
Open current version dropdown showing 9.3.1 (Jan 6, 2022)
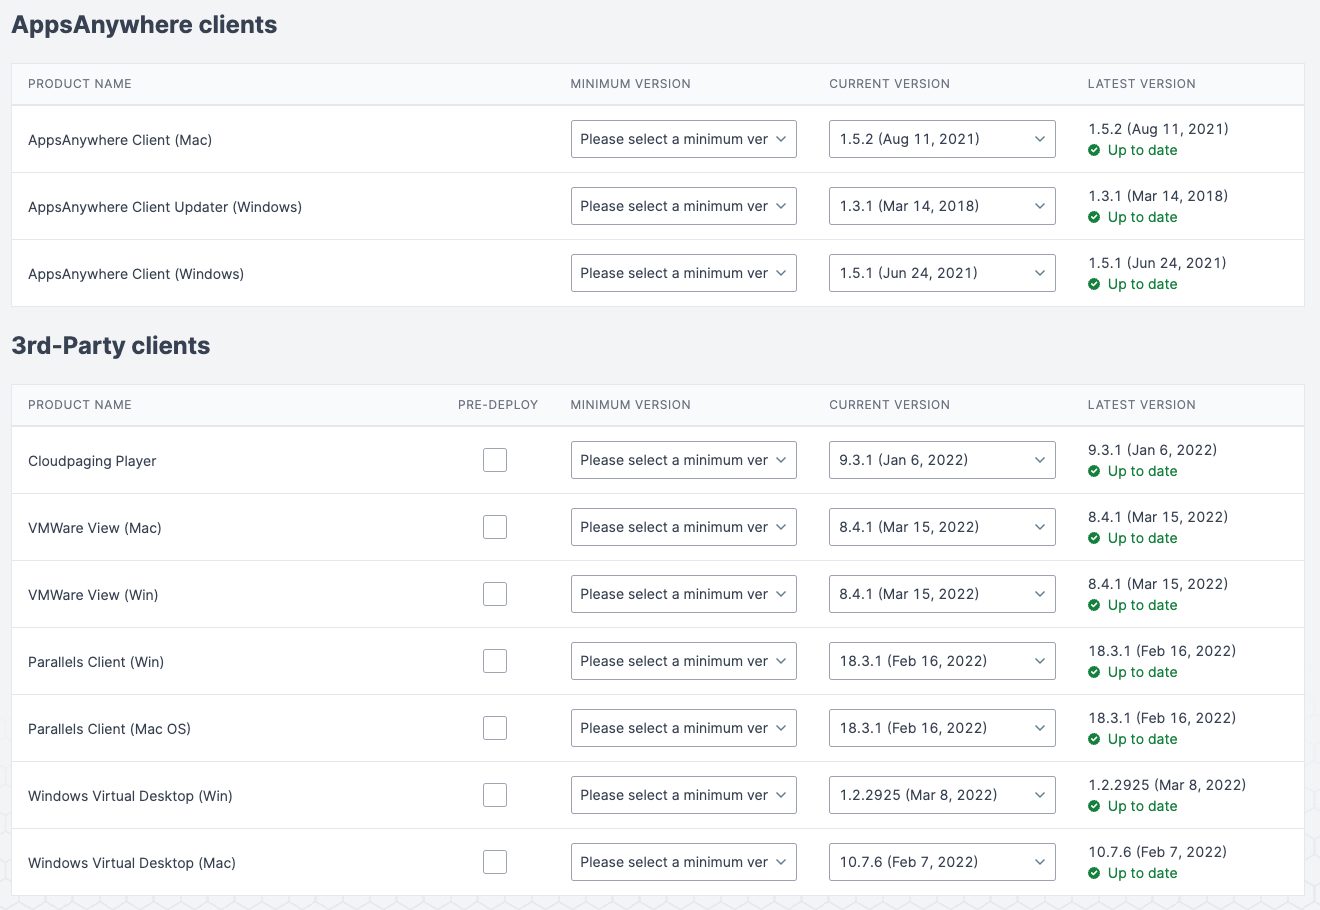point(942,460)
